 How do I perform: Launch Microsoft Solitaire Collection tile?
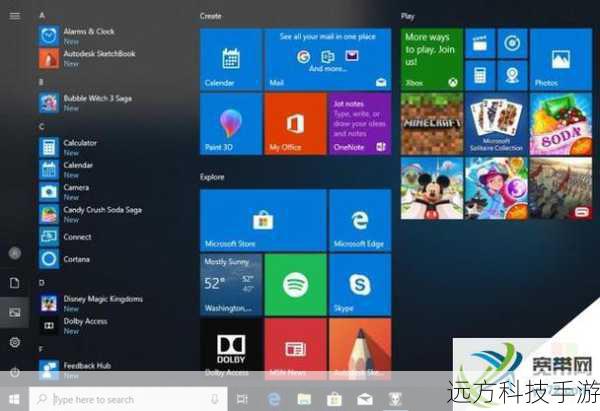(496, 124)
